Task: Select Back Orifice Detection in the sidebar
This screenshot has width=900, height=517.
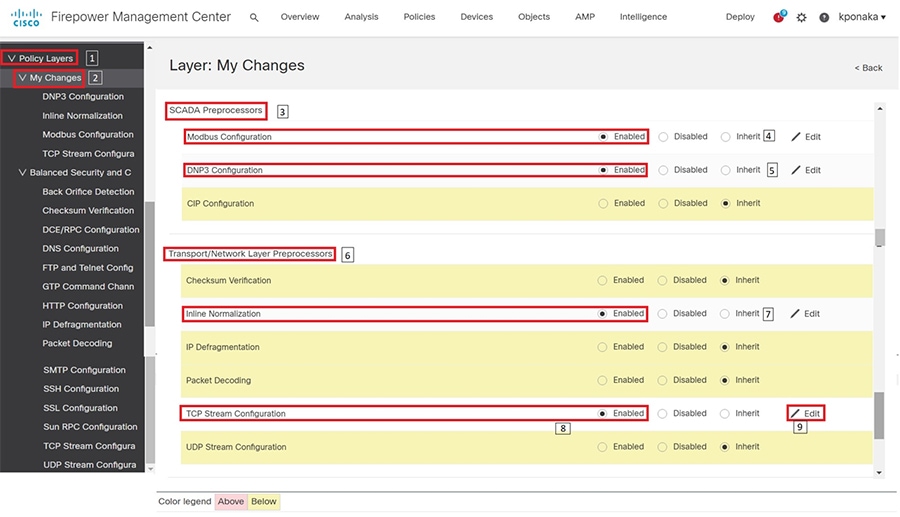Action: click(x=88, y=192)
